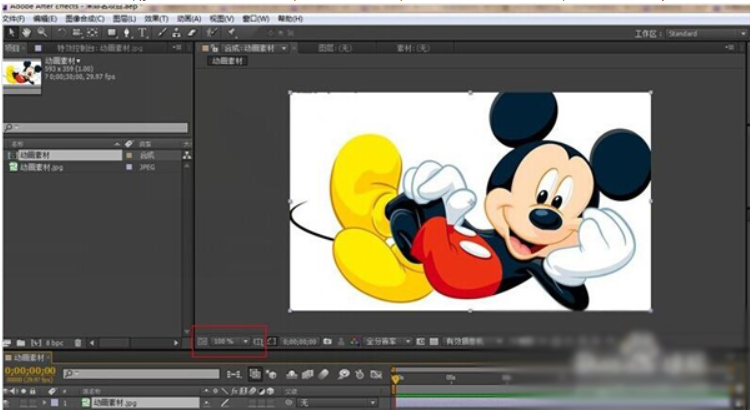Click the timeline timecode 0;00;00;00
This screenshot has width=750, height=413.
click(30, 371)
